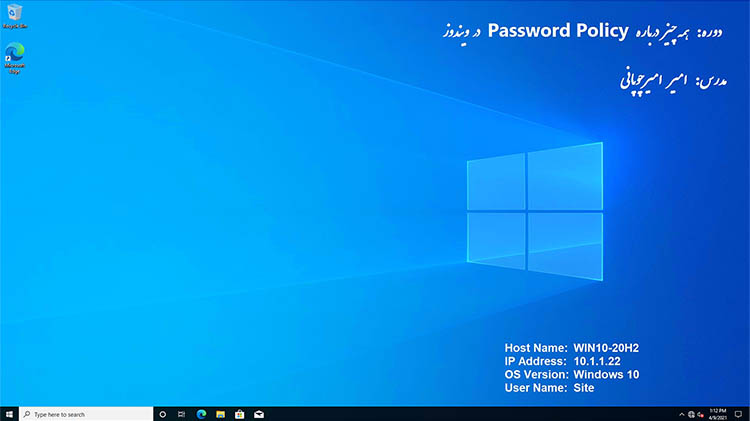
Task: Open the taskbar clock and date
Action: point(717,414)
